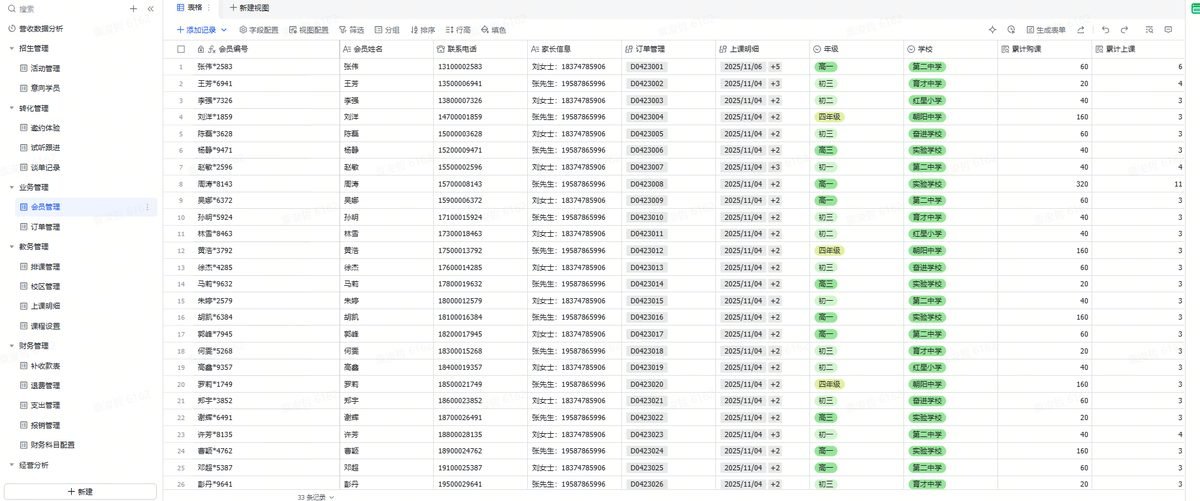The height and width of the screenshot is (501, 1200).
Task: Click the 新建视图 tab
Action: 250,8
